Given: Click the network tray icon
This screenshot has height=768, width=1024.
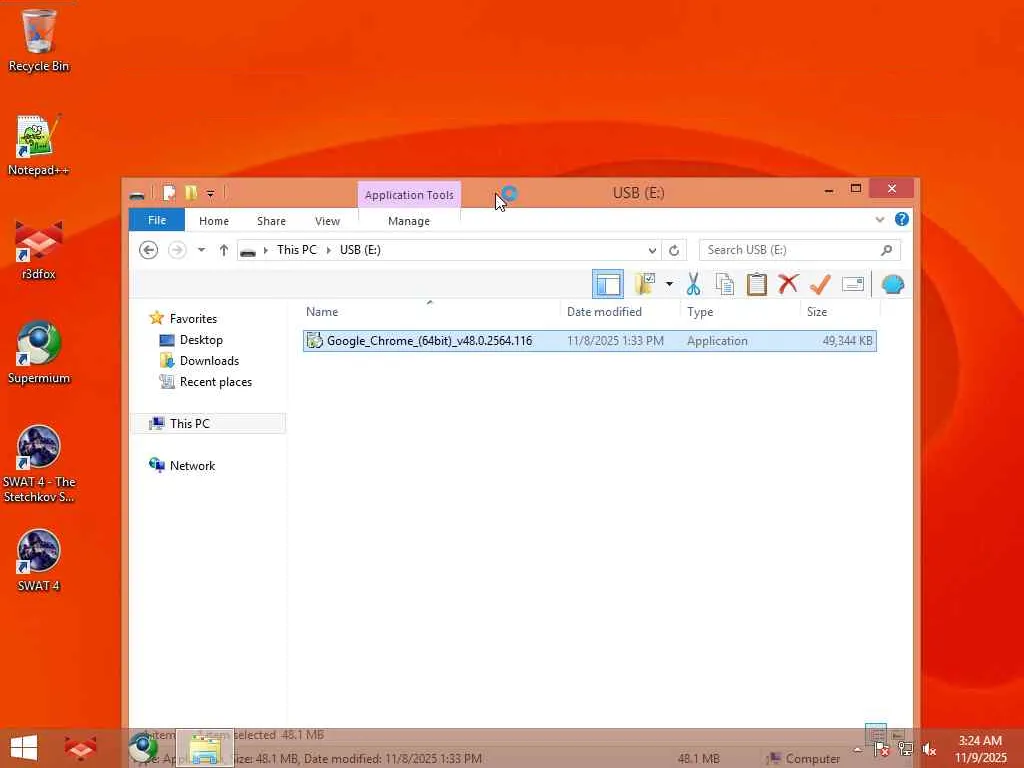Looking at the screenshot, I should coord(905,749).
